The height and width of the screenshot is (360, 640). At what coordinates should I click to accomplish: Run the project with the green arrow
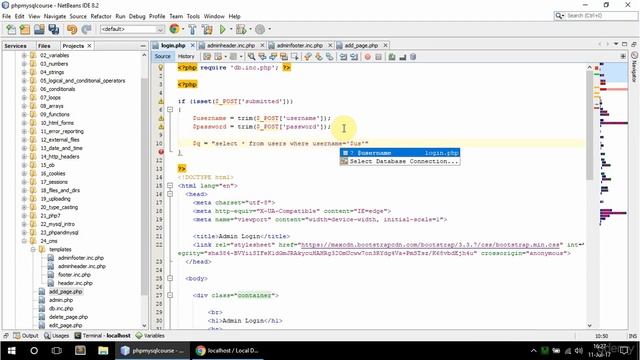pos(222,29)
